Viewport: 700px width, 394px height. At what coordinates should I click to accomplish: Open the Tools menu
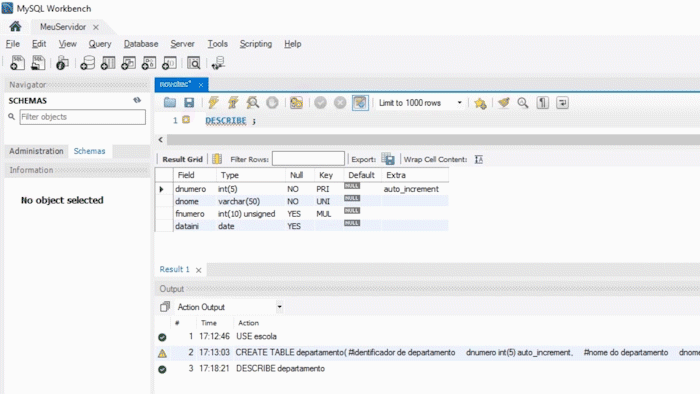(217, 44)
